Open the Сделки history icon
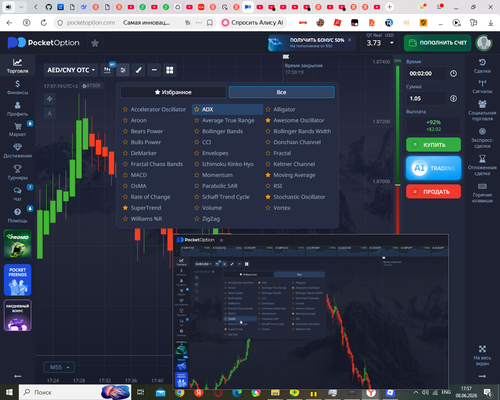 [482, 65]
